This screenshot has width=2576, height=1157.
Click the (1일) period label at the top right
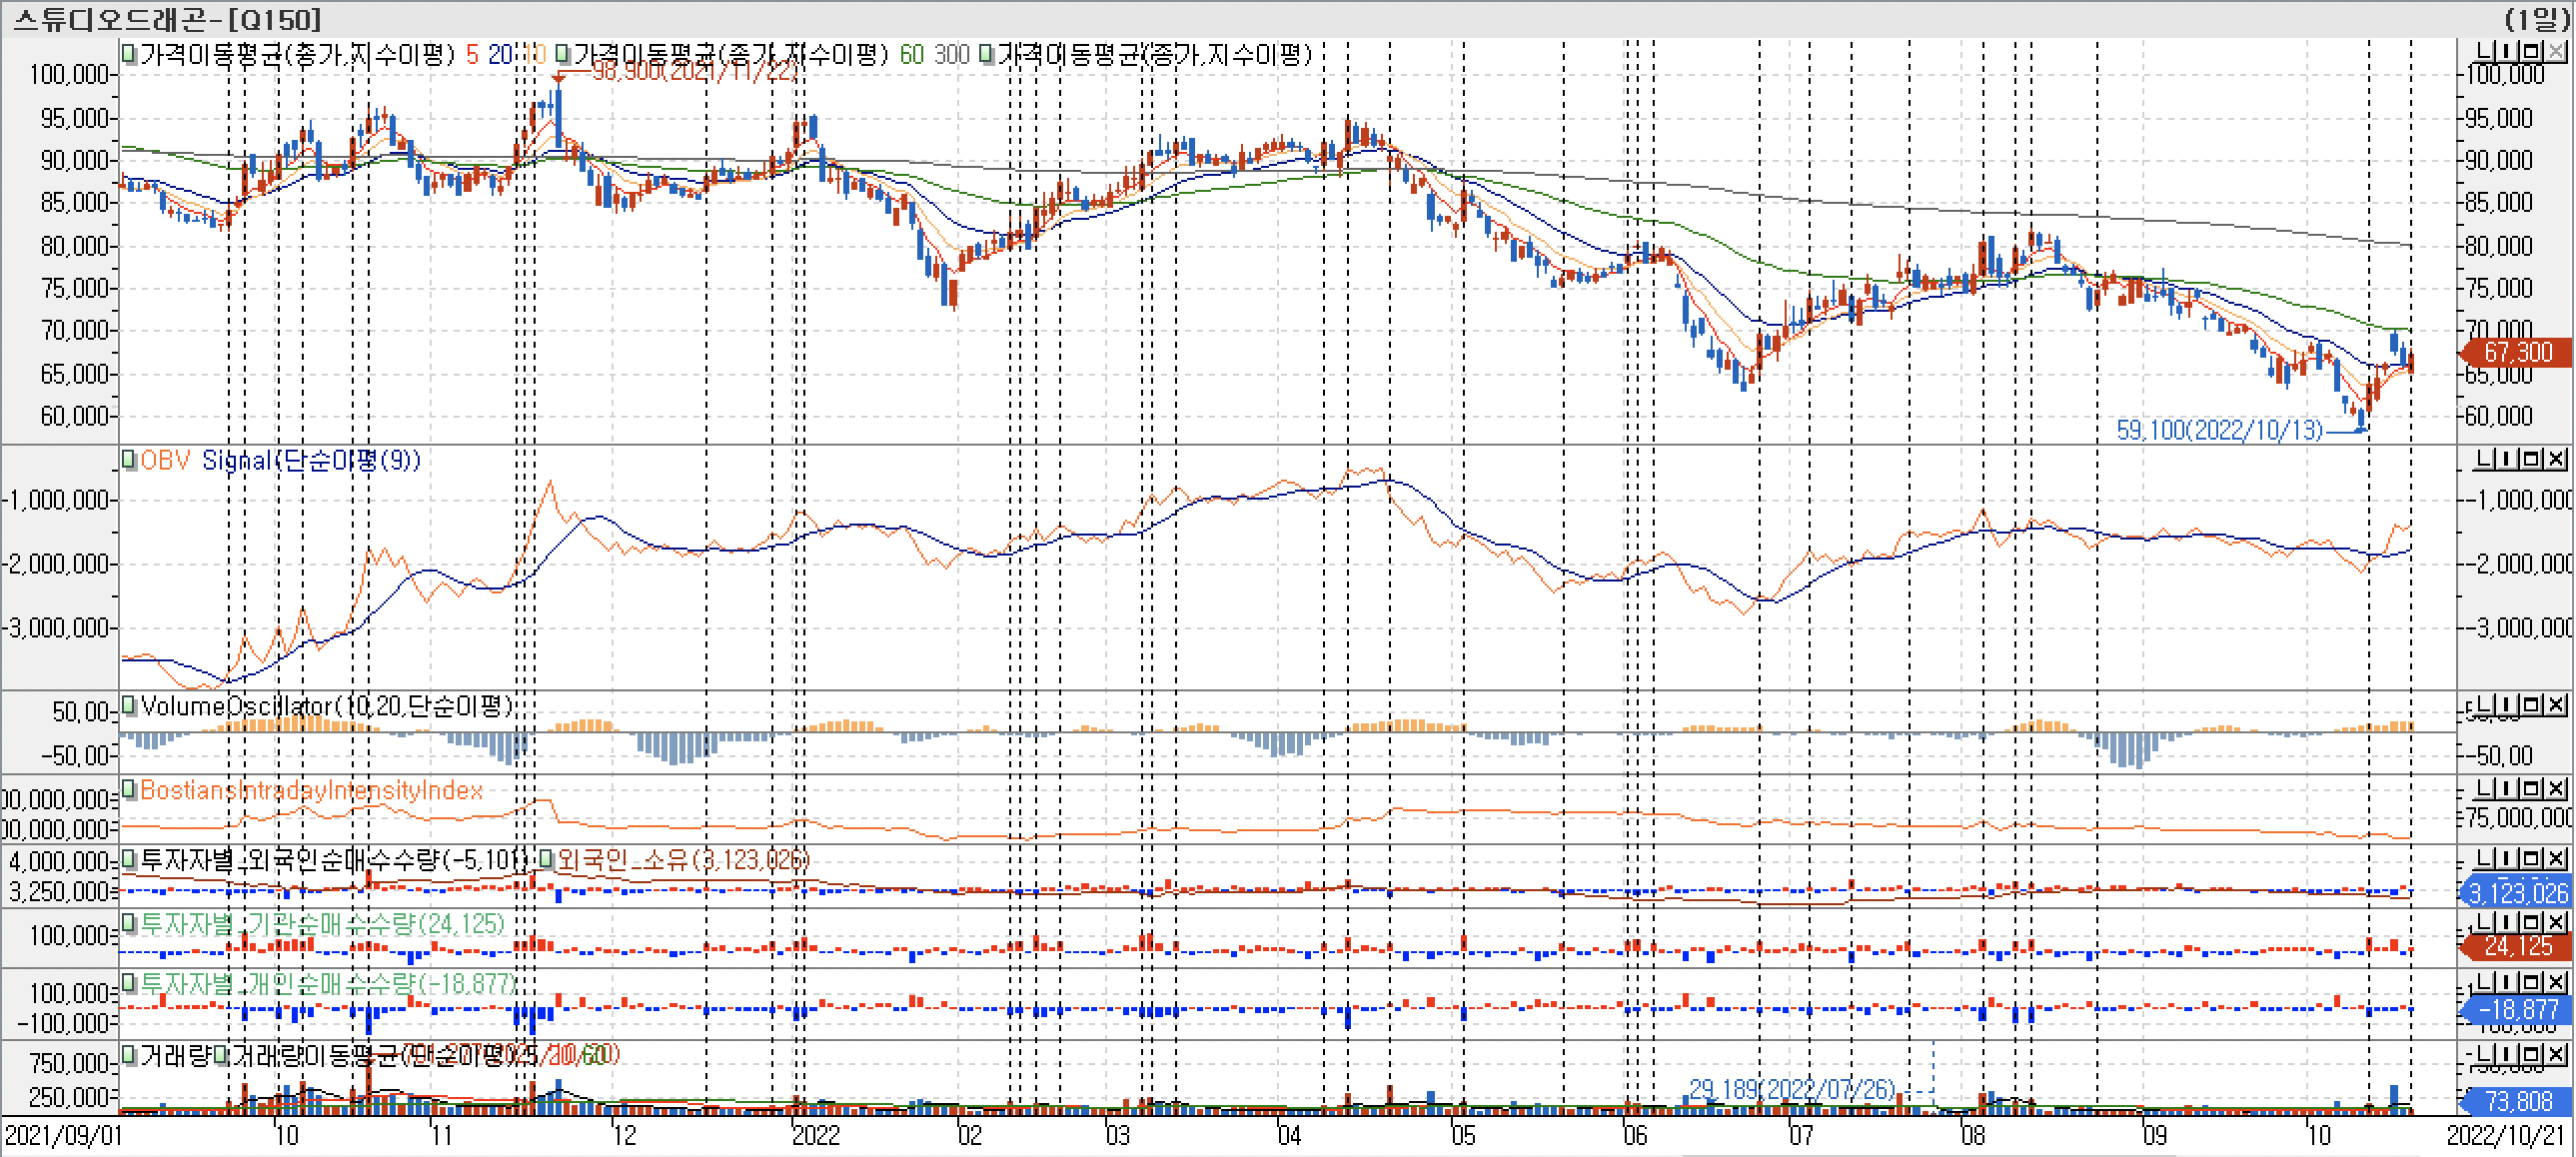2536,18
